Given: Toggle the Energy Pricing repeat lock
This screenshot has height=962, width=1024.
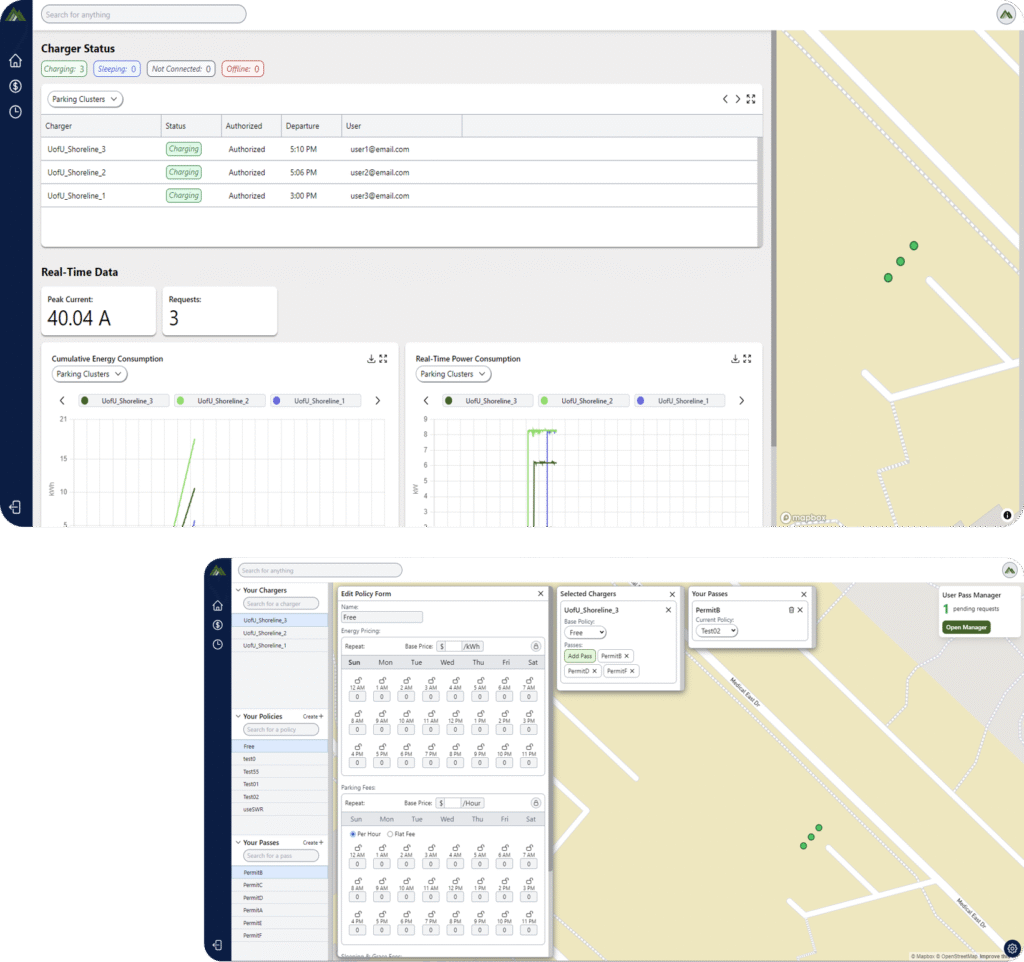Looking at the screenshot, I should 535,646.
